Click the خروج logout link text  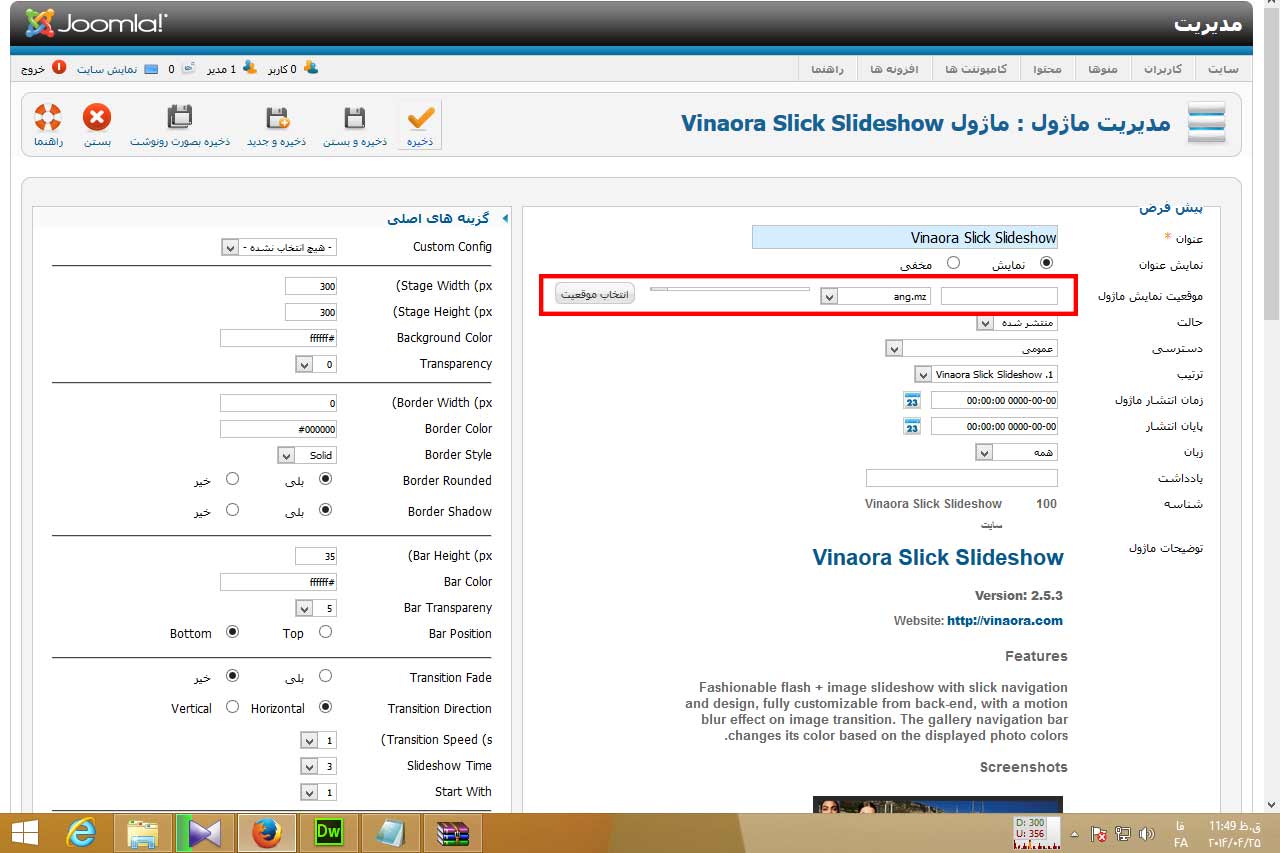(x=33, y=69)
